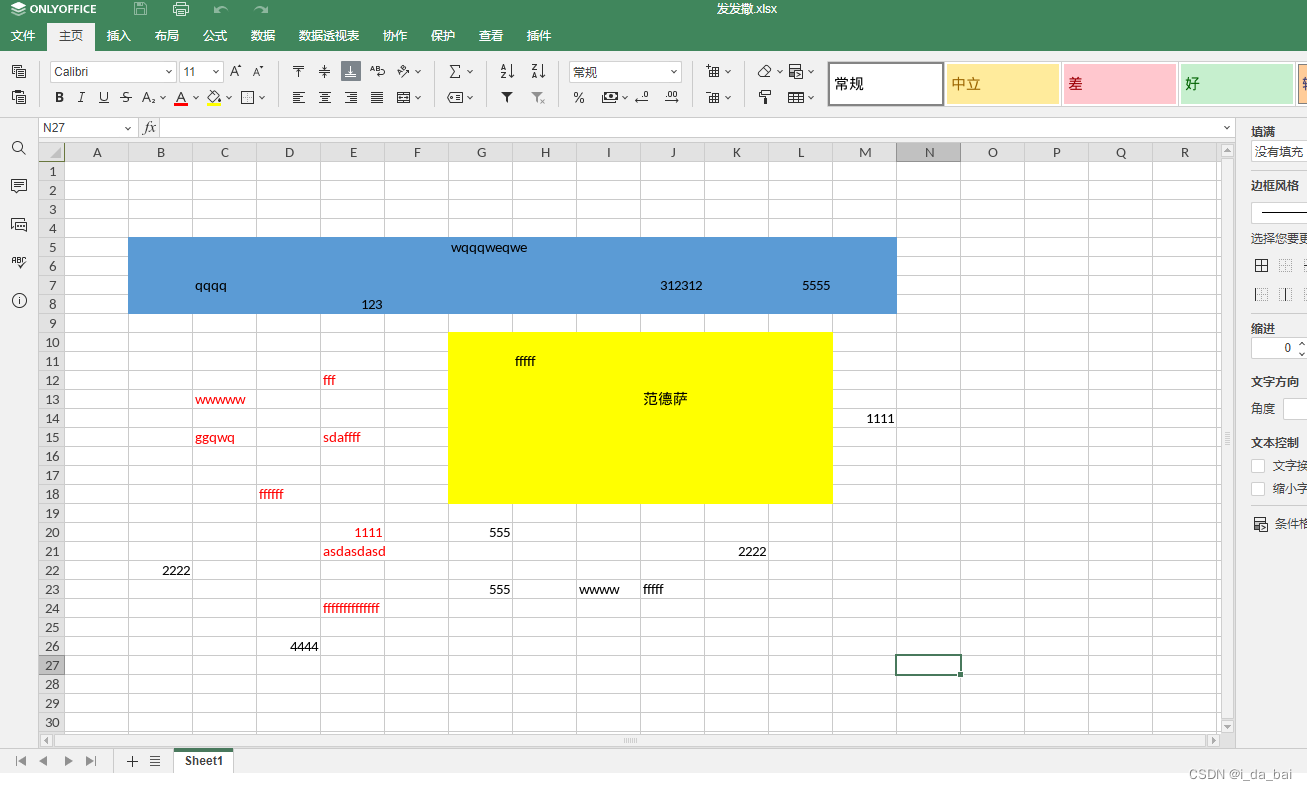Toggle italic formatting
Viewport: 1307px width, 790px height.
(x=81, y=97)
